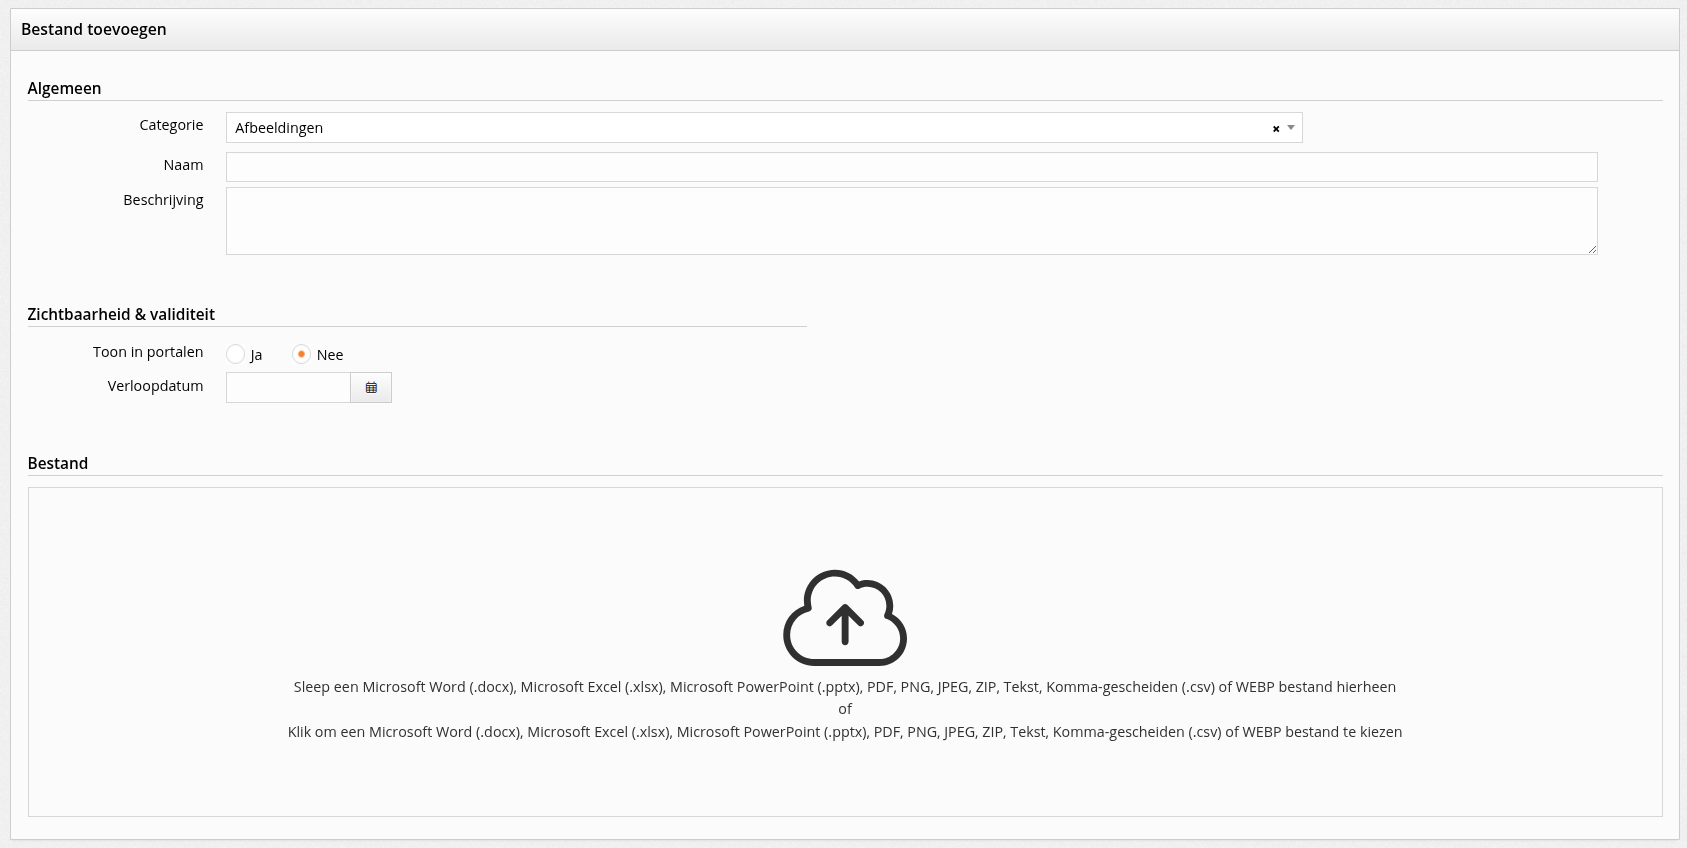Click the 'Bestand toevoegen' panel header

point(94,30)
